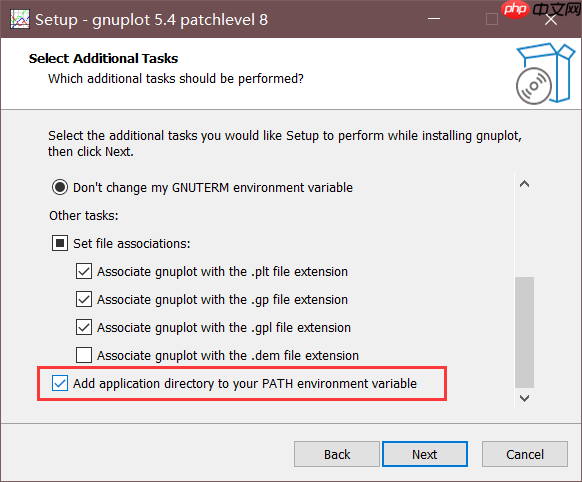Uncheck the .gpl file extension association

(84, 327)
